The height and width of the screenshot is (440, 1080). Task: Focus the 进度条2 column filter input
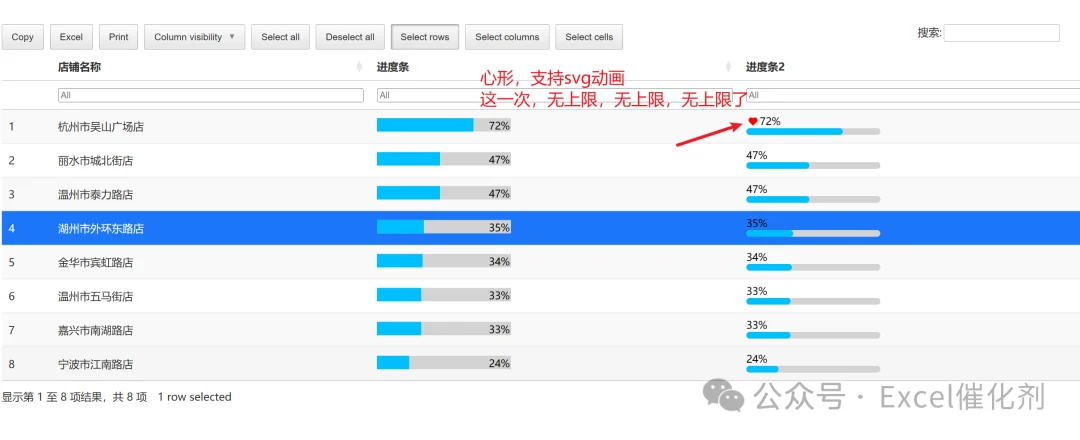tap(913, 95)
